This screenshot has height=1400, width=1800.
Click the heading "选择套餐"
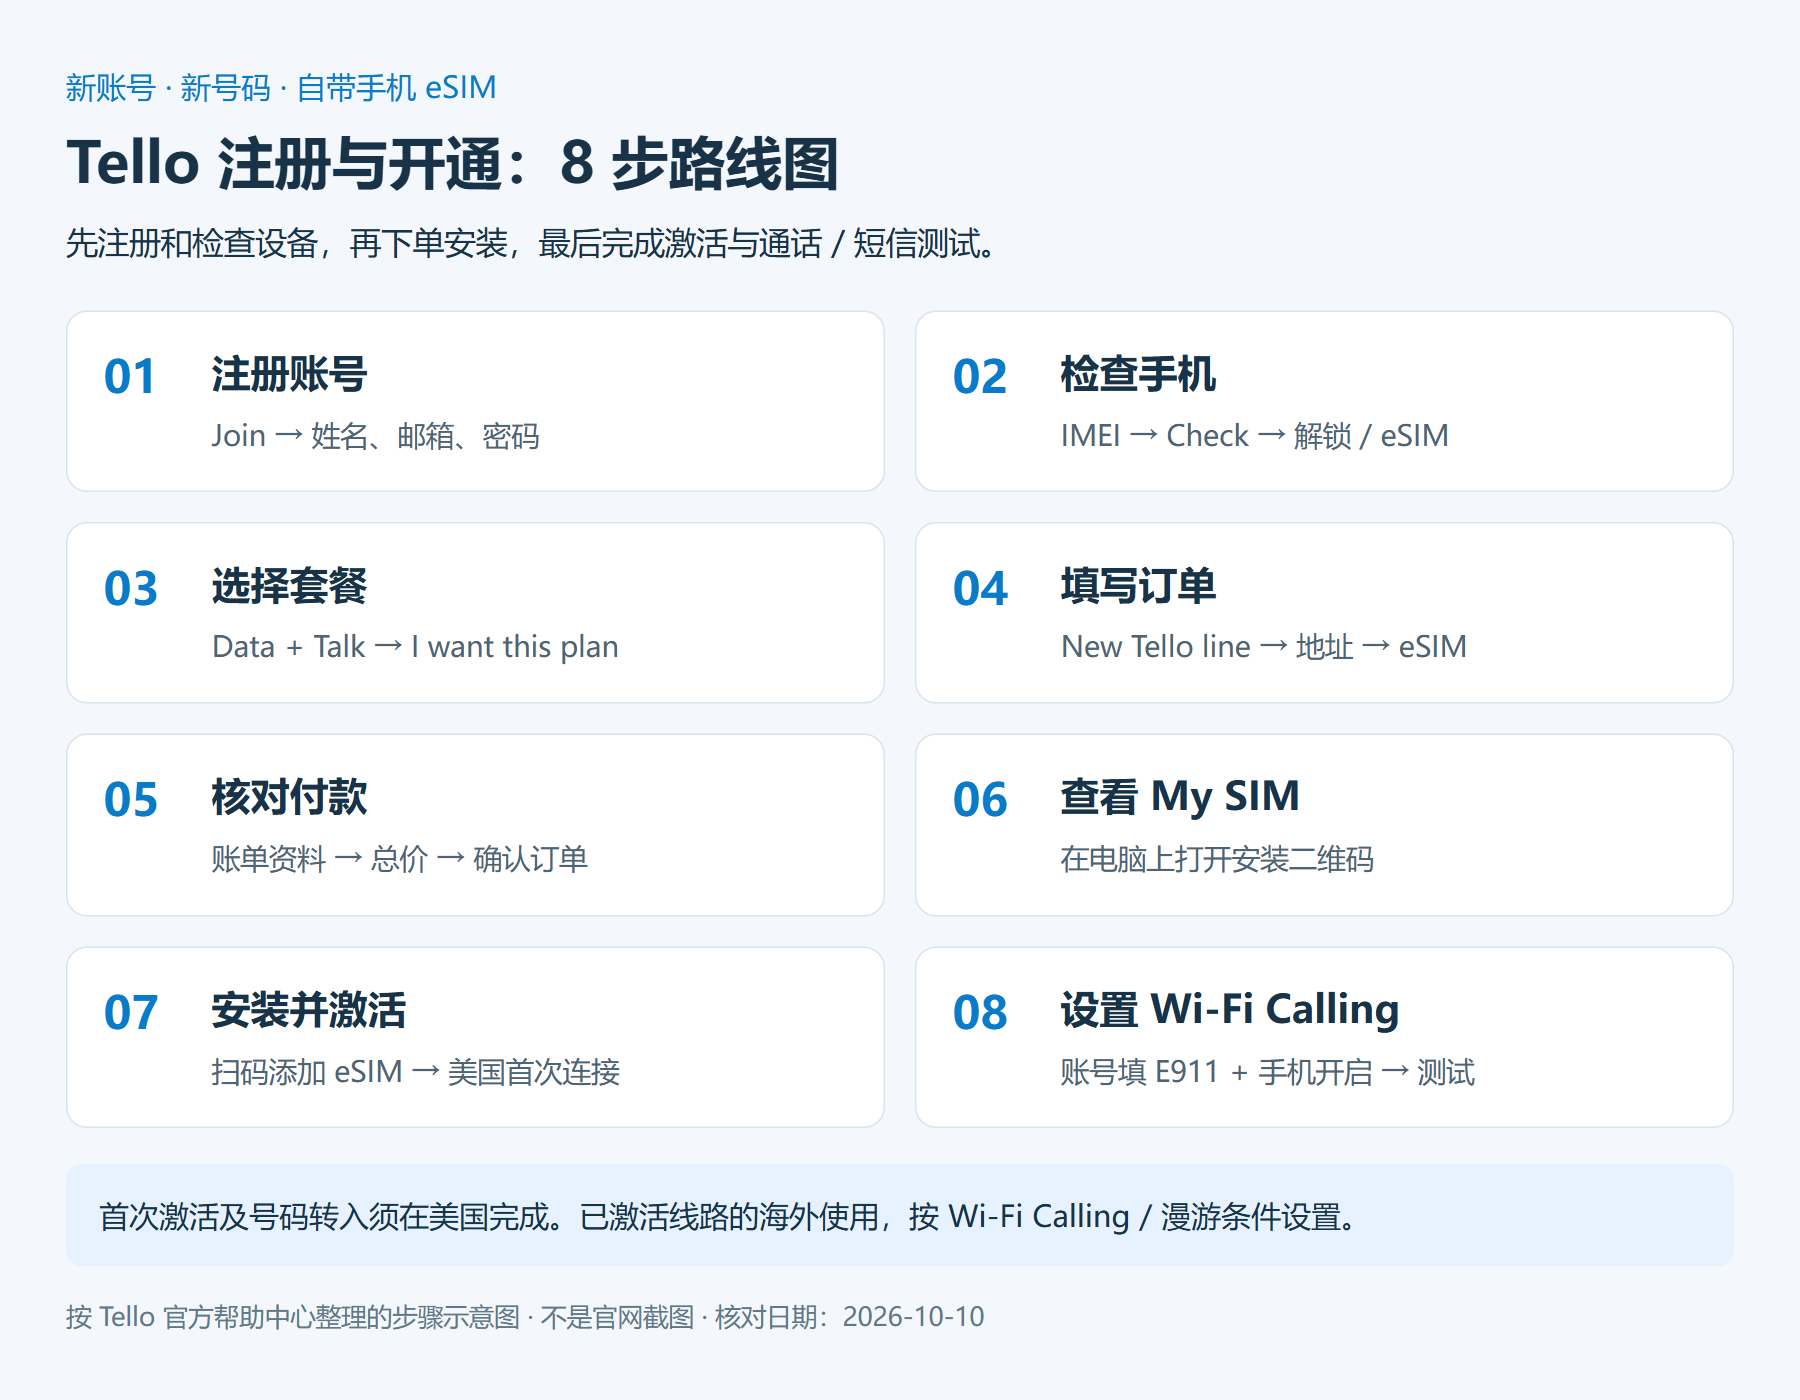coord(289,587)
